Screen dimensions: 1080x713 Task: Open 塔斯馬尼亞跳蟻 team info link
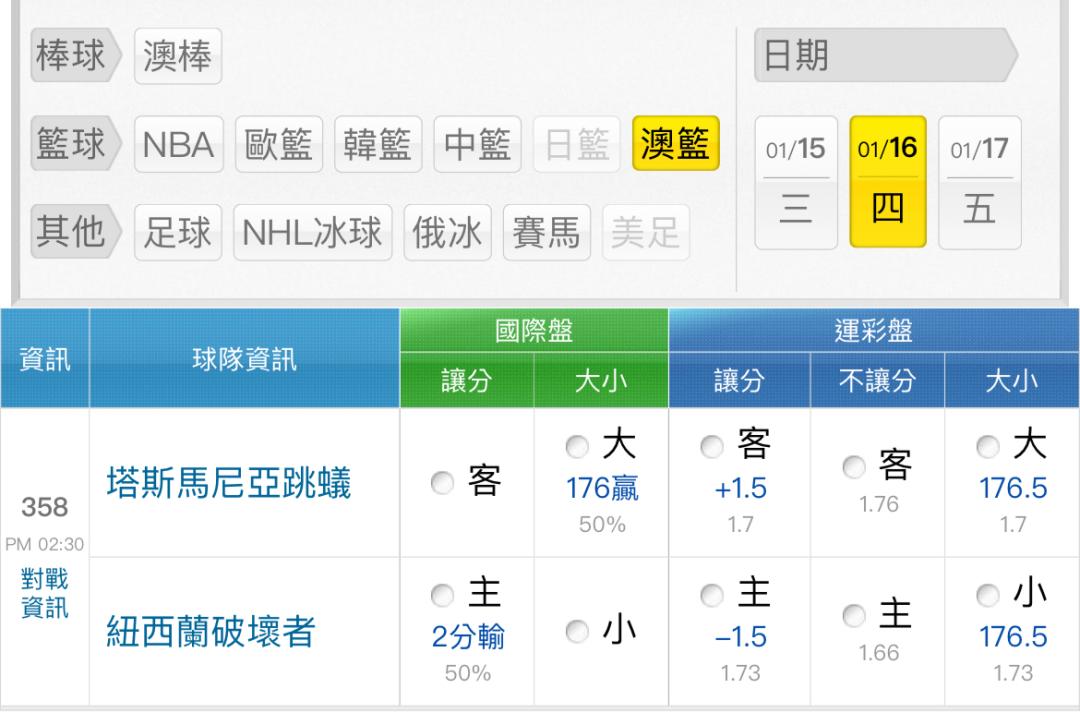click(229, 482)
